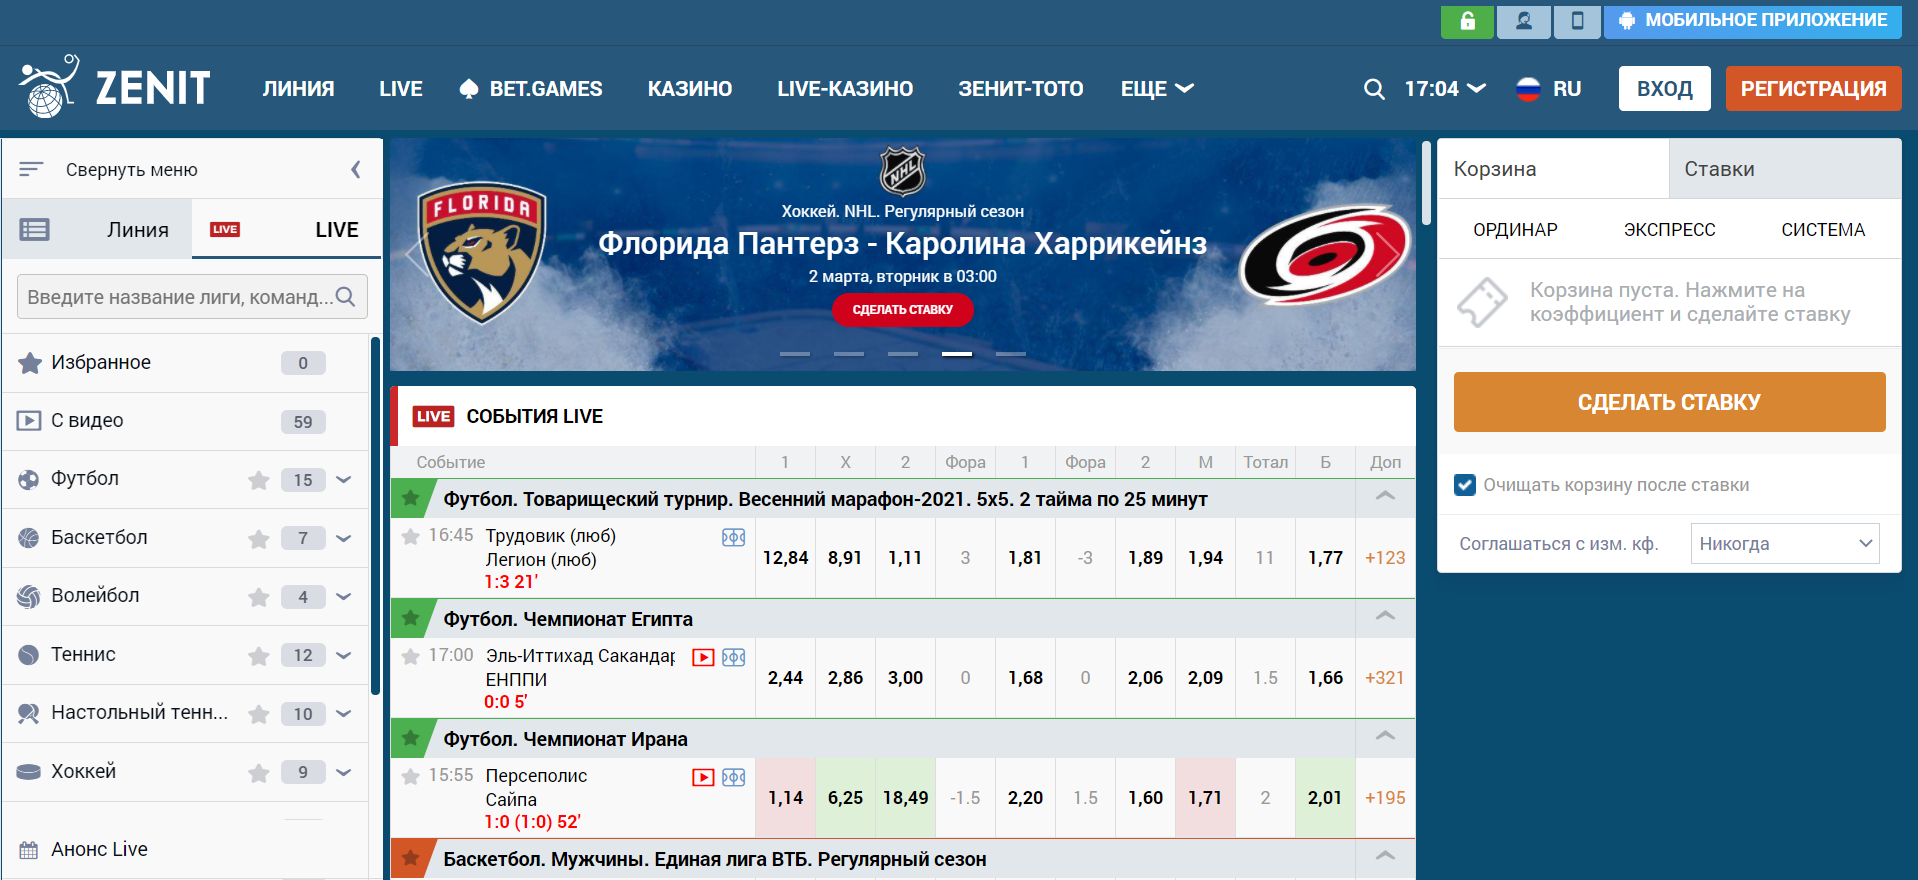Screen dimensions: 1918x880
Task: Click the МОБИЛЬНОЕ ПРИЛОЖЕНИЕ button
Action: click(x=1752, y=21)
